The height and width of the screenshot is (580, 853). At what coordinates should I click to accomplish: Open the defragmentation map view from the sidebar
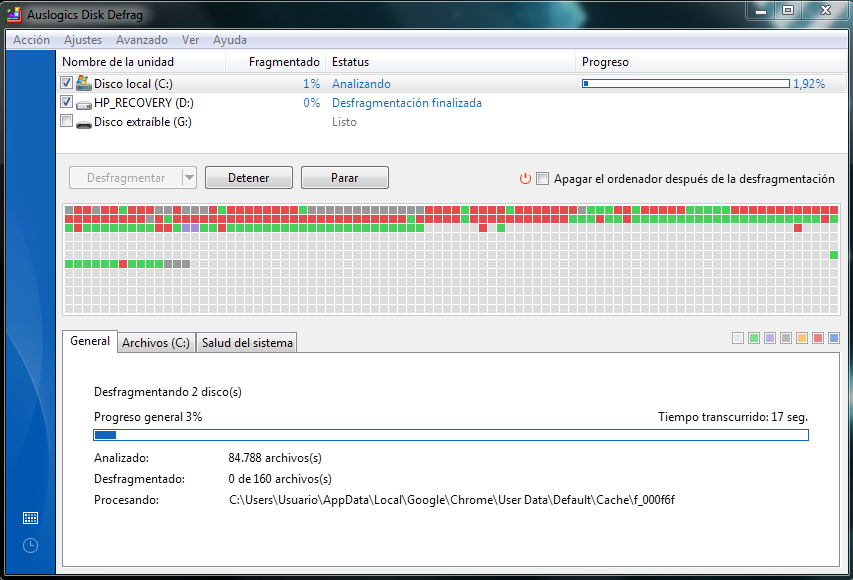29,517
